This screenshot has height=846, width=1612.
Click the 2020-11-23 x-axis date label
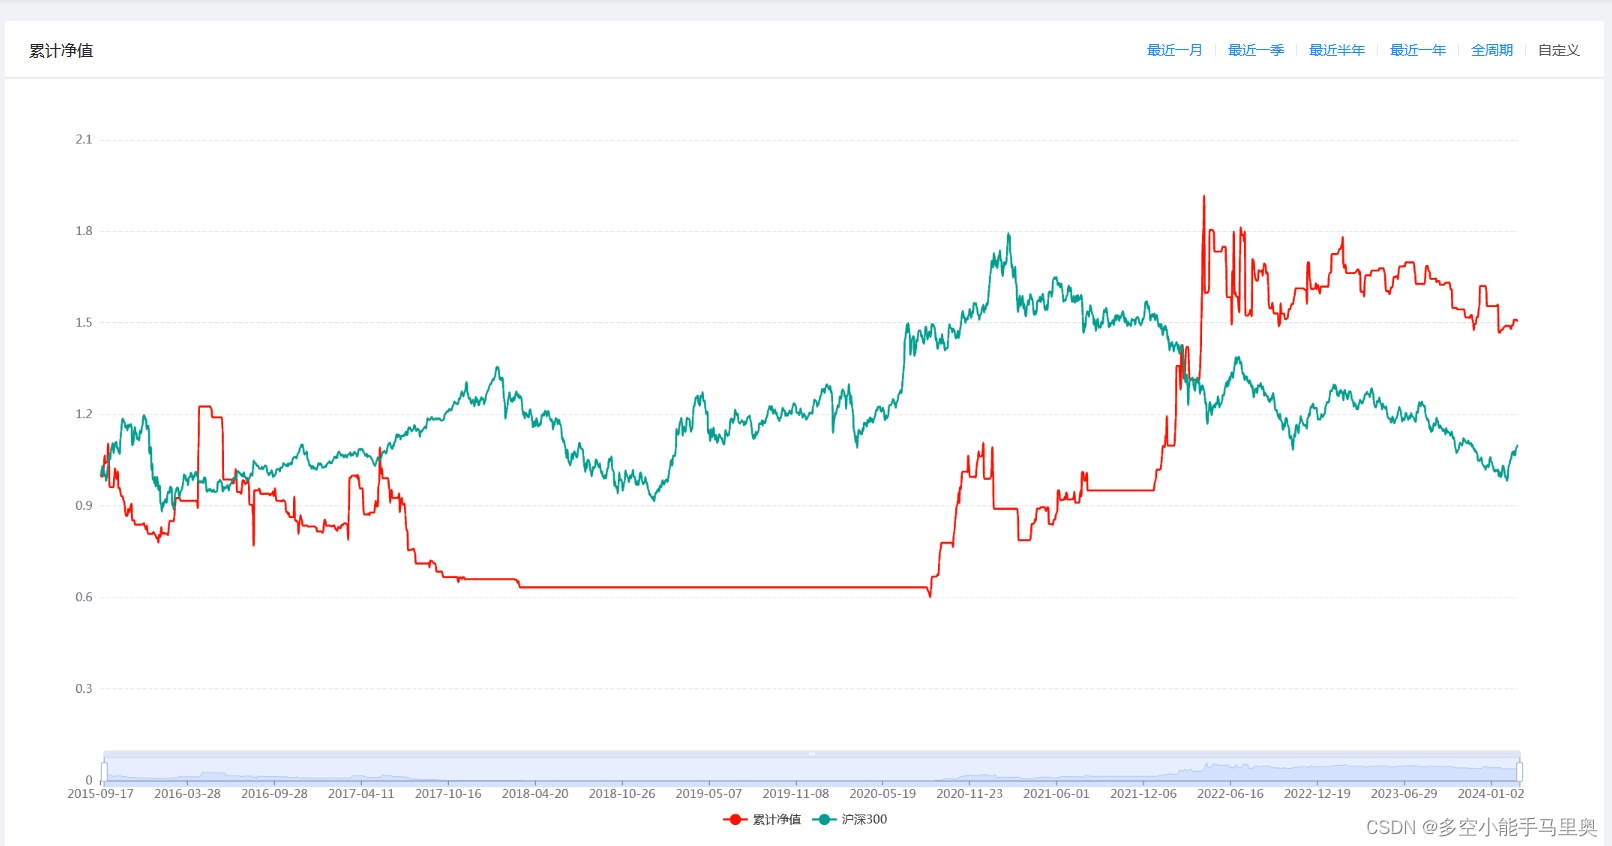point(970,793)
